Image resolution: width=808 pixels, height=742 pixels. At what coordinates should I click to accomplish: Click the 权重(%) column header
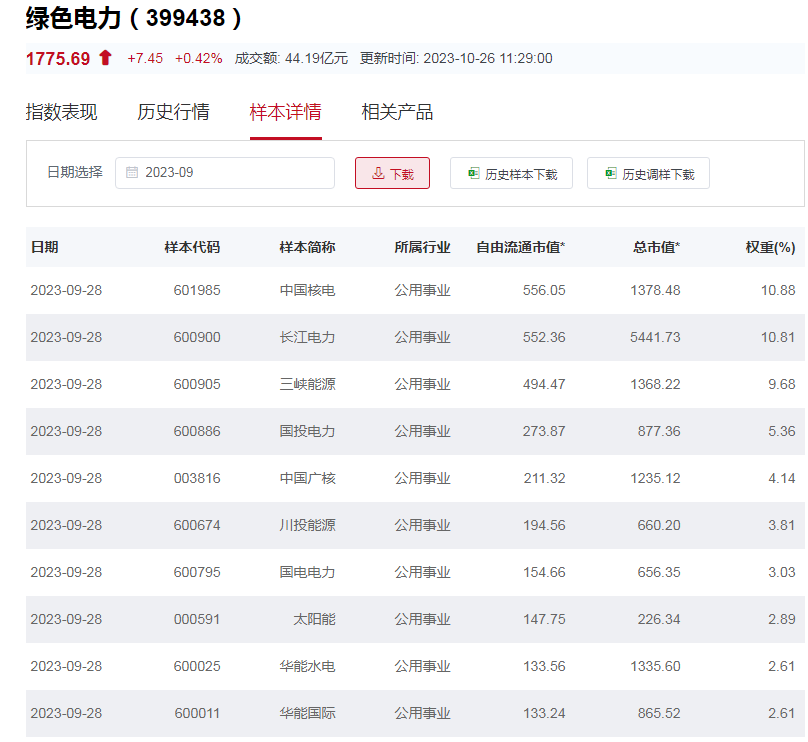[770, 247]
